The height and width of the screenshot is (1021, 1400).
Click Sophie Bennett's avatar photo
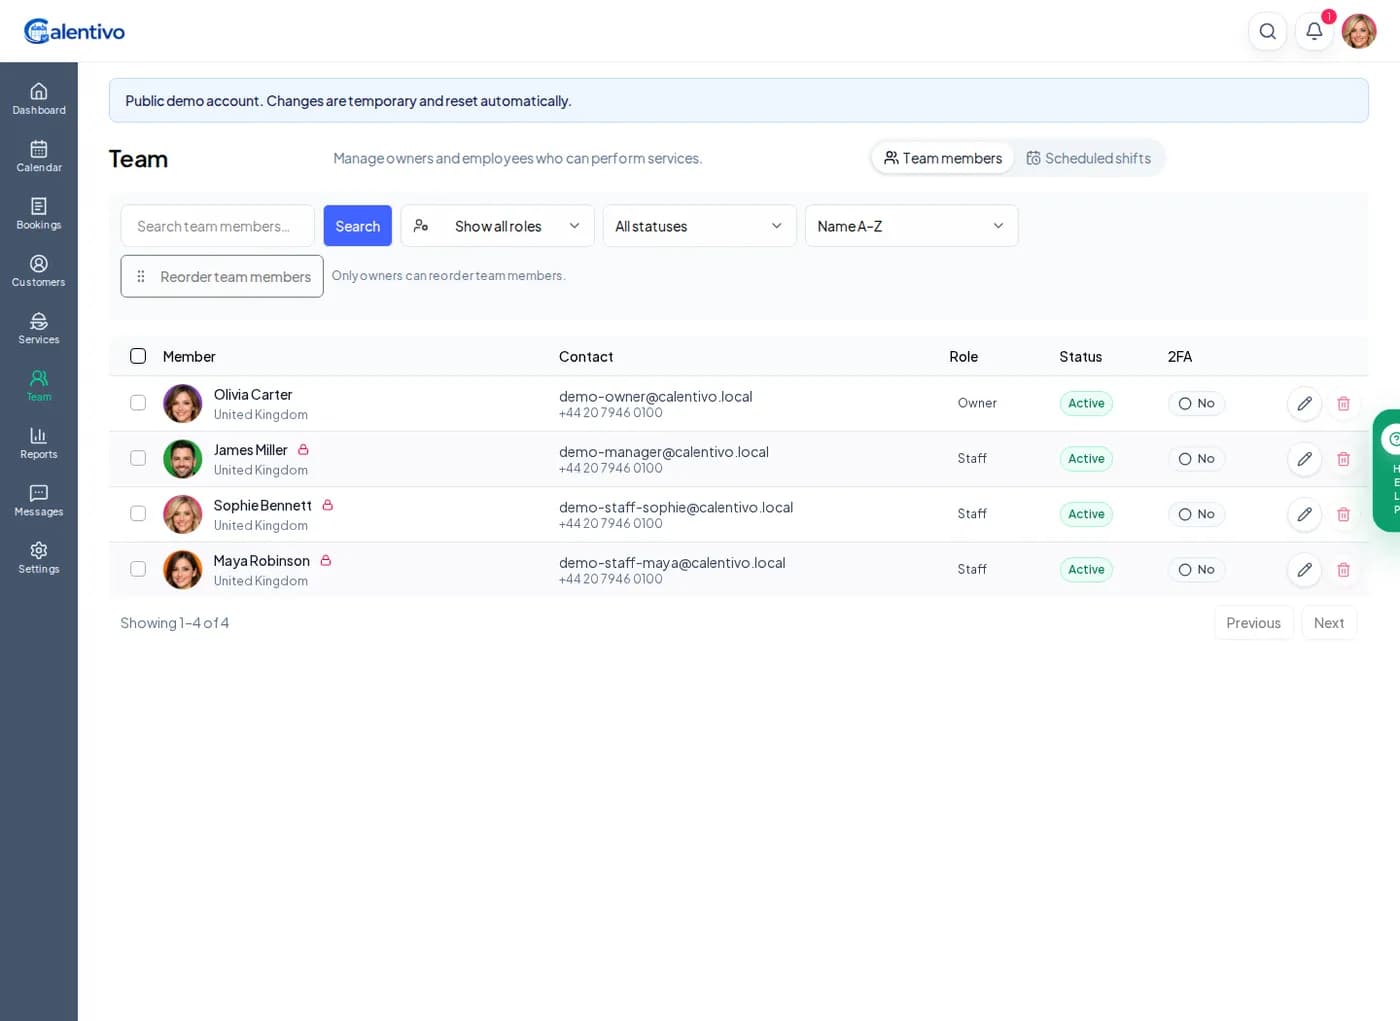(x=182, y=514)
